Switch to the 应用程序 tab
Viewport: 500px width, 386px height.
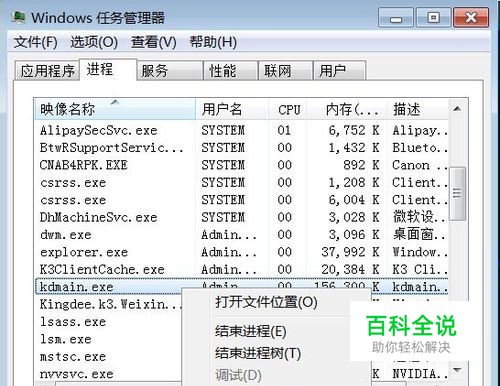point(47,71)
